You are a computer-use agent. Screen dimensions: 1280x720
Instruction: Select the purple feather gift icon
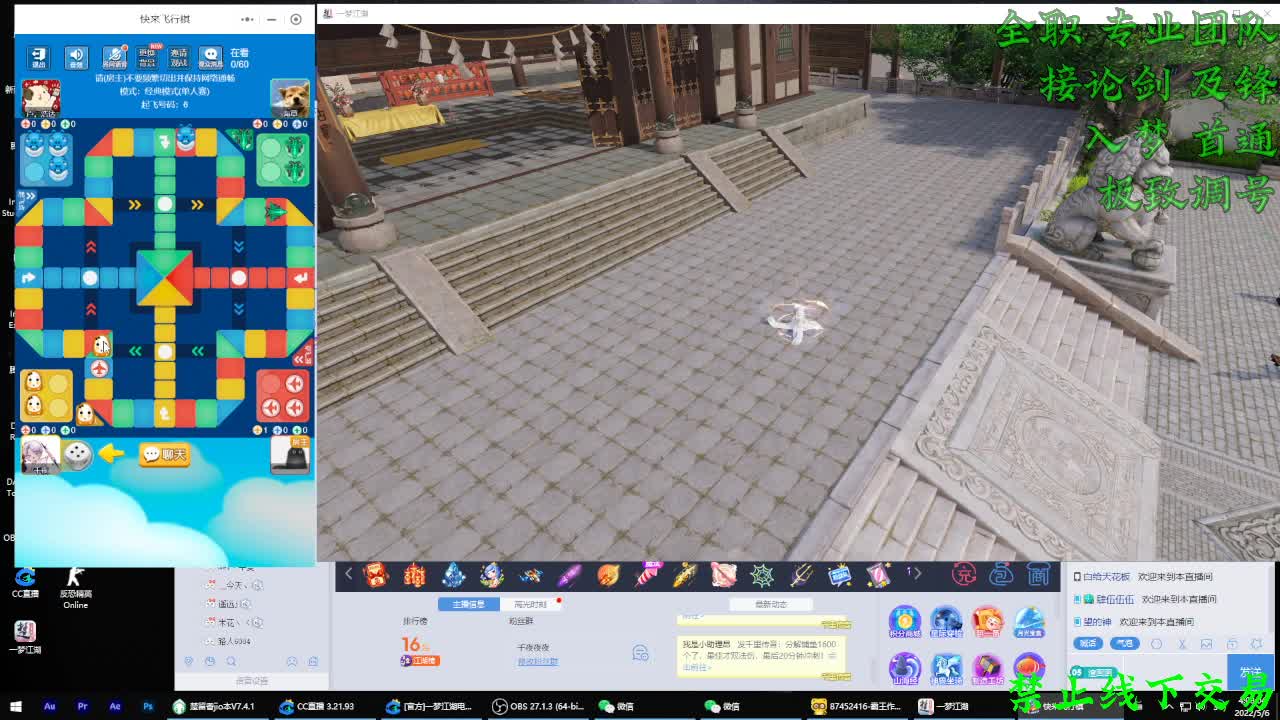(569, 575)
